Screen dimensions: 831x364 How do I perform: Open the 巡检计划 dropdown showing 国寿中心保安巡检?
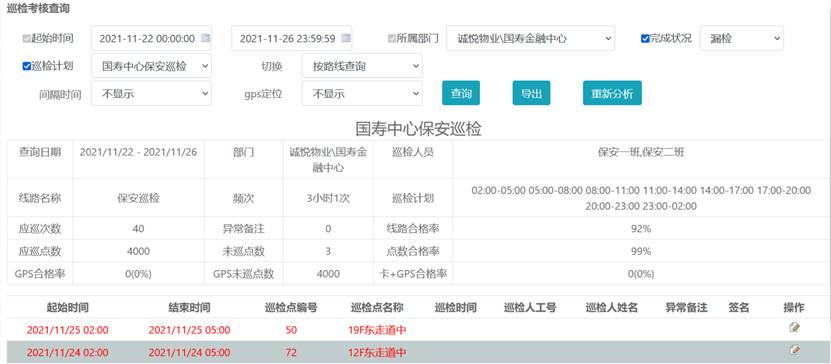(x=151, y=66)
